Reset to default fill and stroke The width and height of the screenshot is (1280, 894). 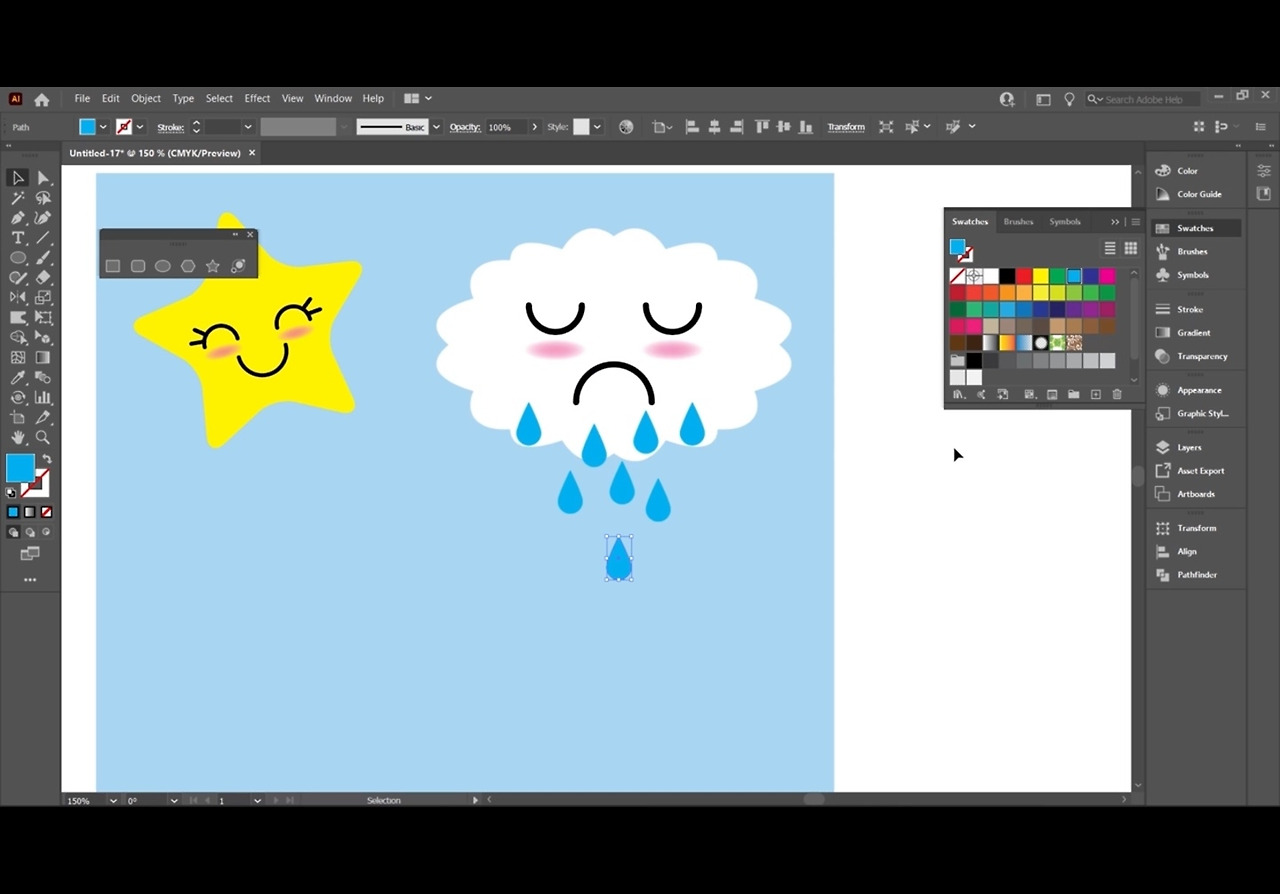11,492
